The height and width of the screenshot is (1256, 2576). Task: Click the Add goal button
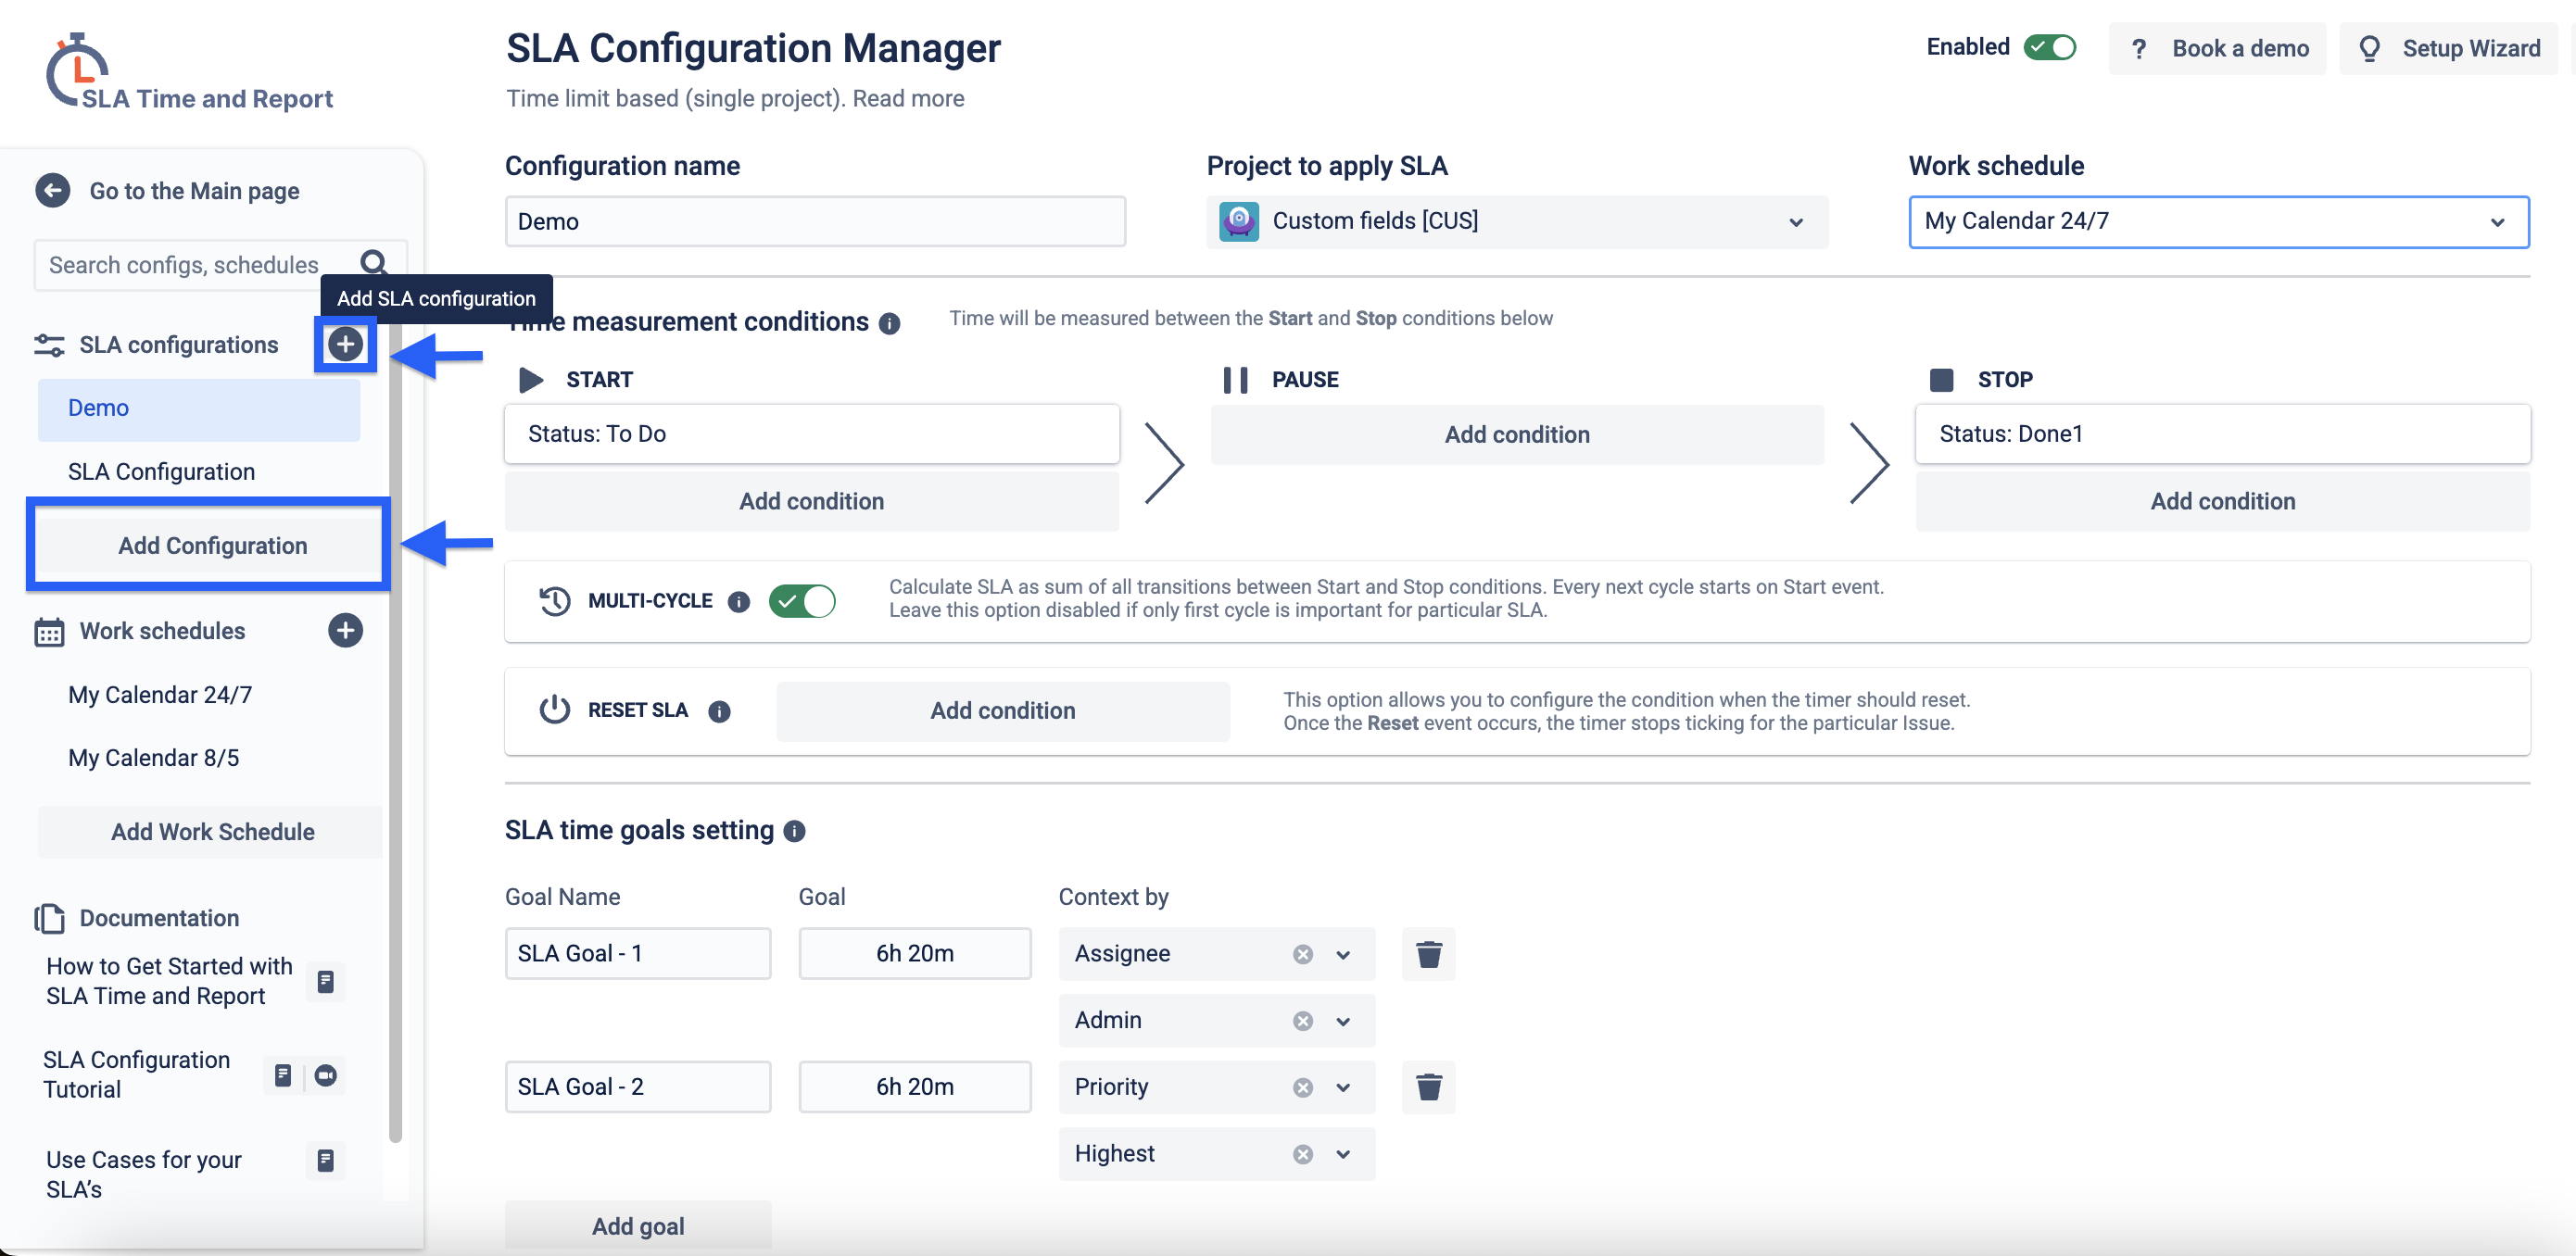(x=638, y=1226)
